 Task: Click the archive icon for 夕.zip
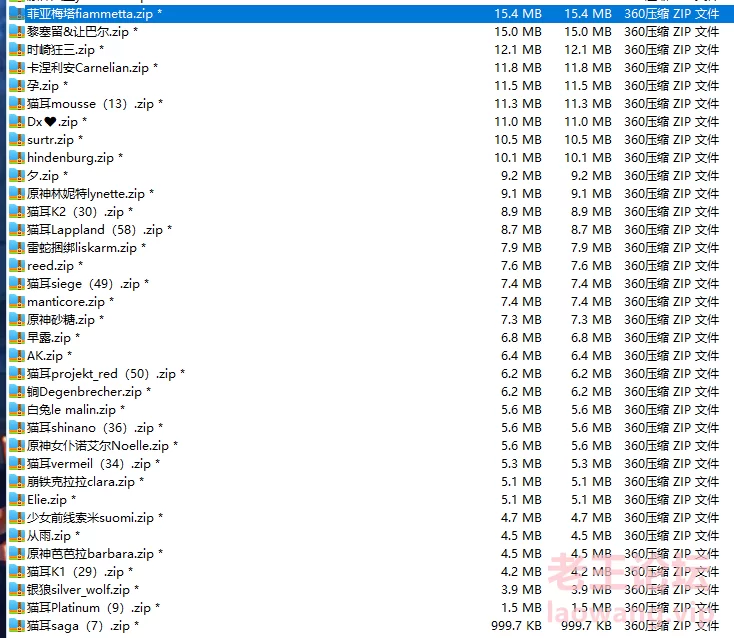[x=17, y=176]
